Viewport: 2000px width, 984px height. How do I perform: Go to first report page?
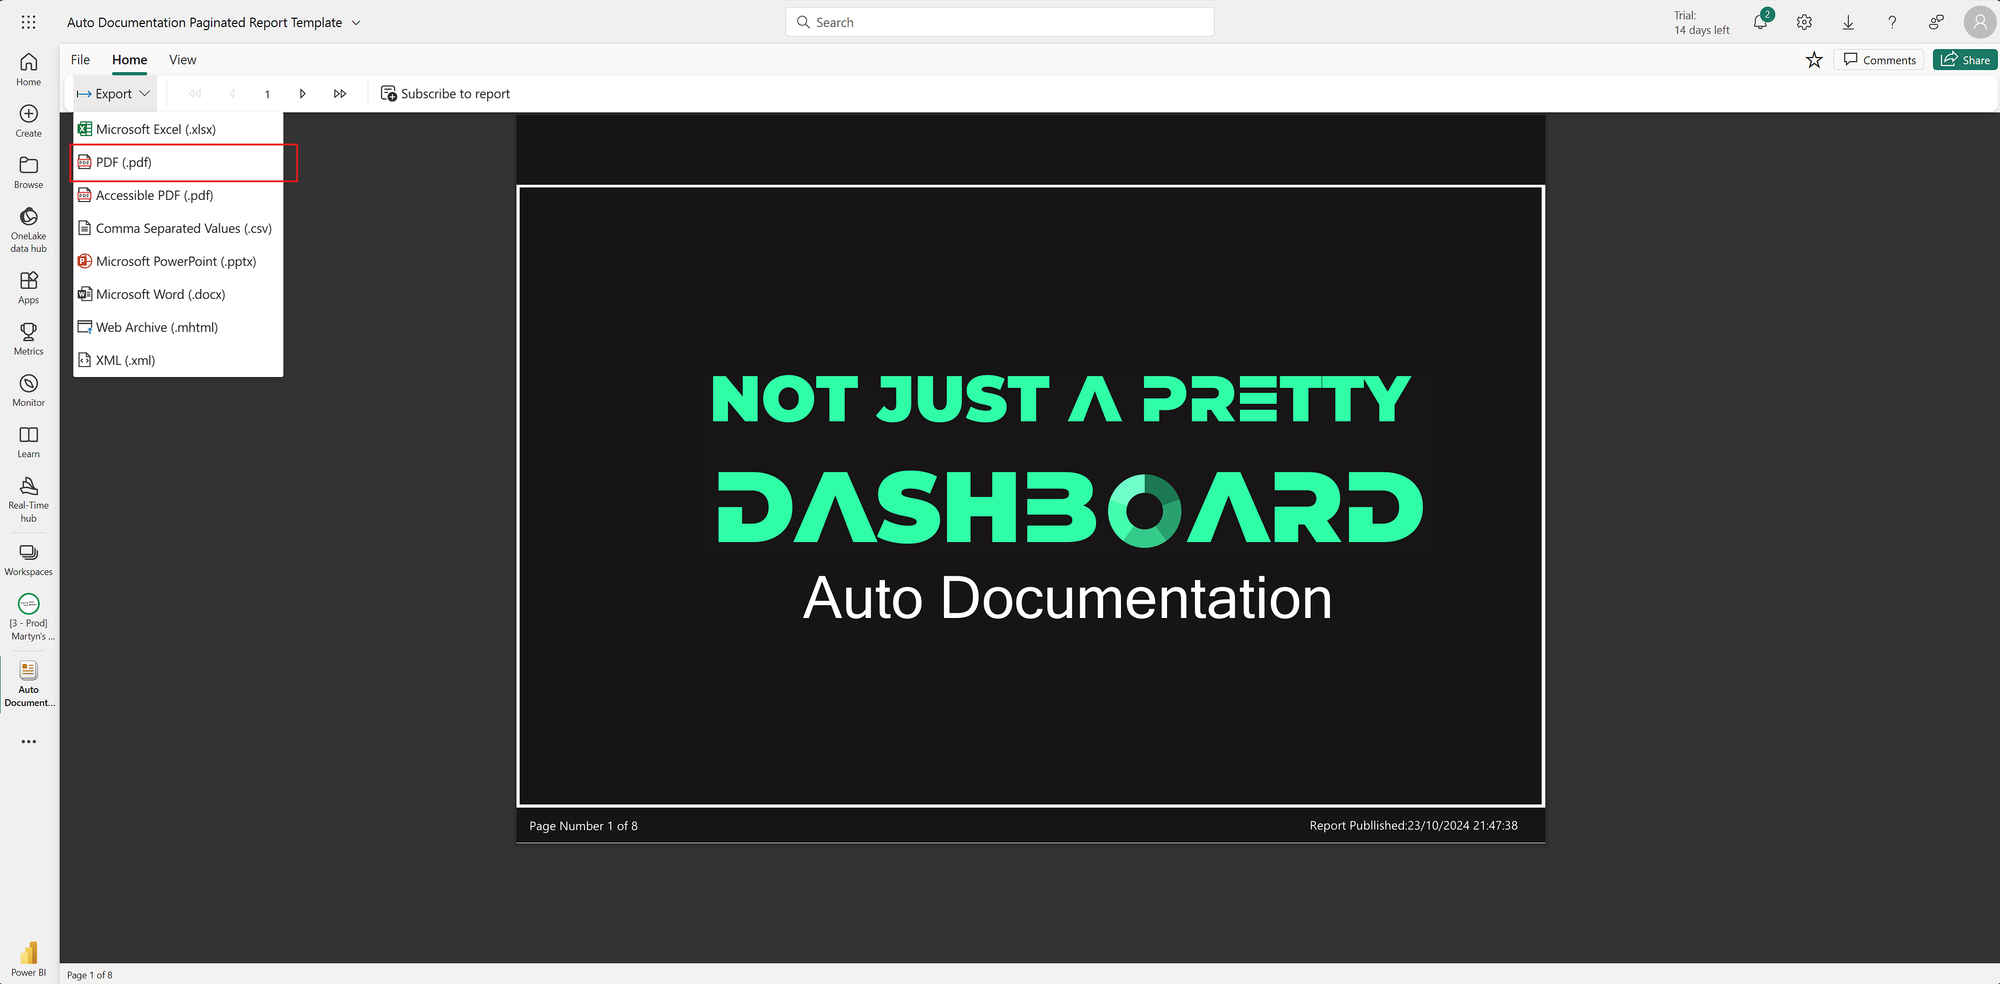(x=195, y=94)
